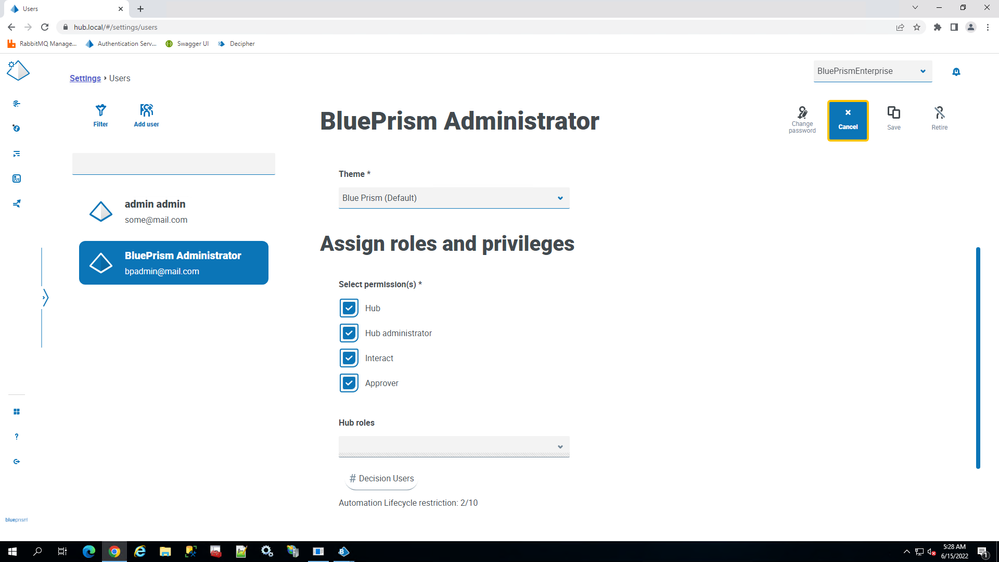The width and height of the screenshot is (999, 562).
Task: Open the RabbitMQ Management bookmark
Action: pos(42,44)
